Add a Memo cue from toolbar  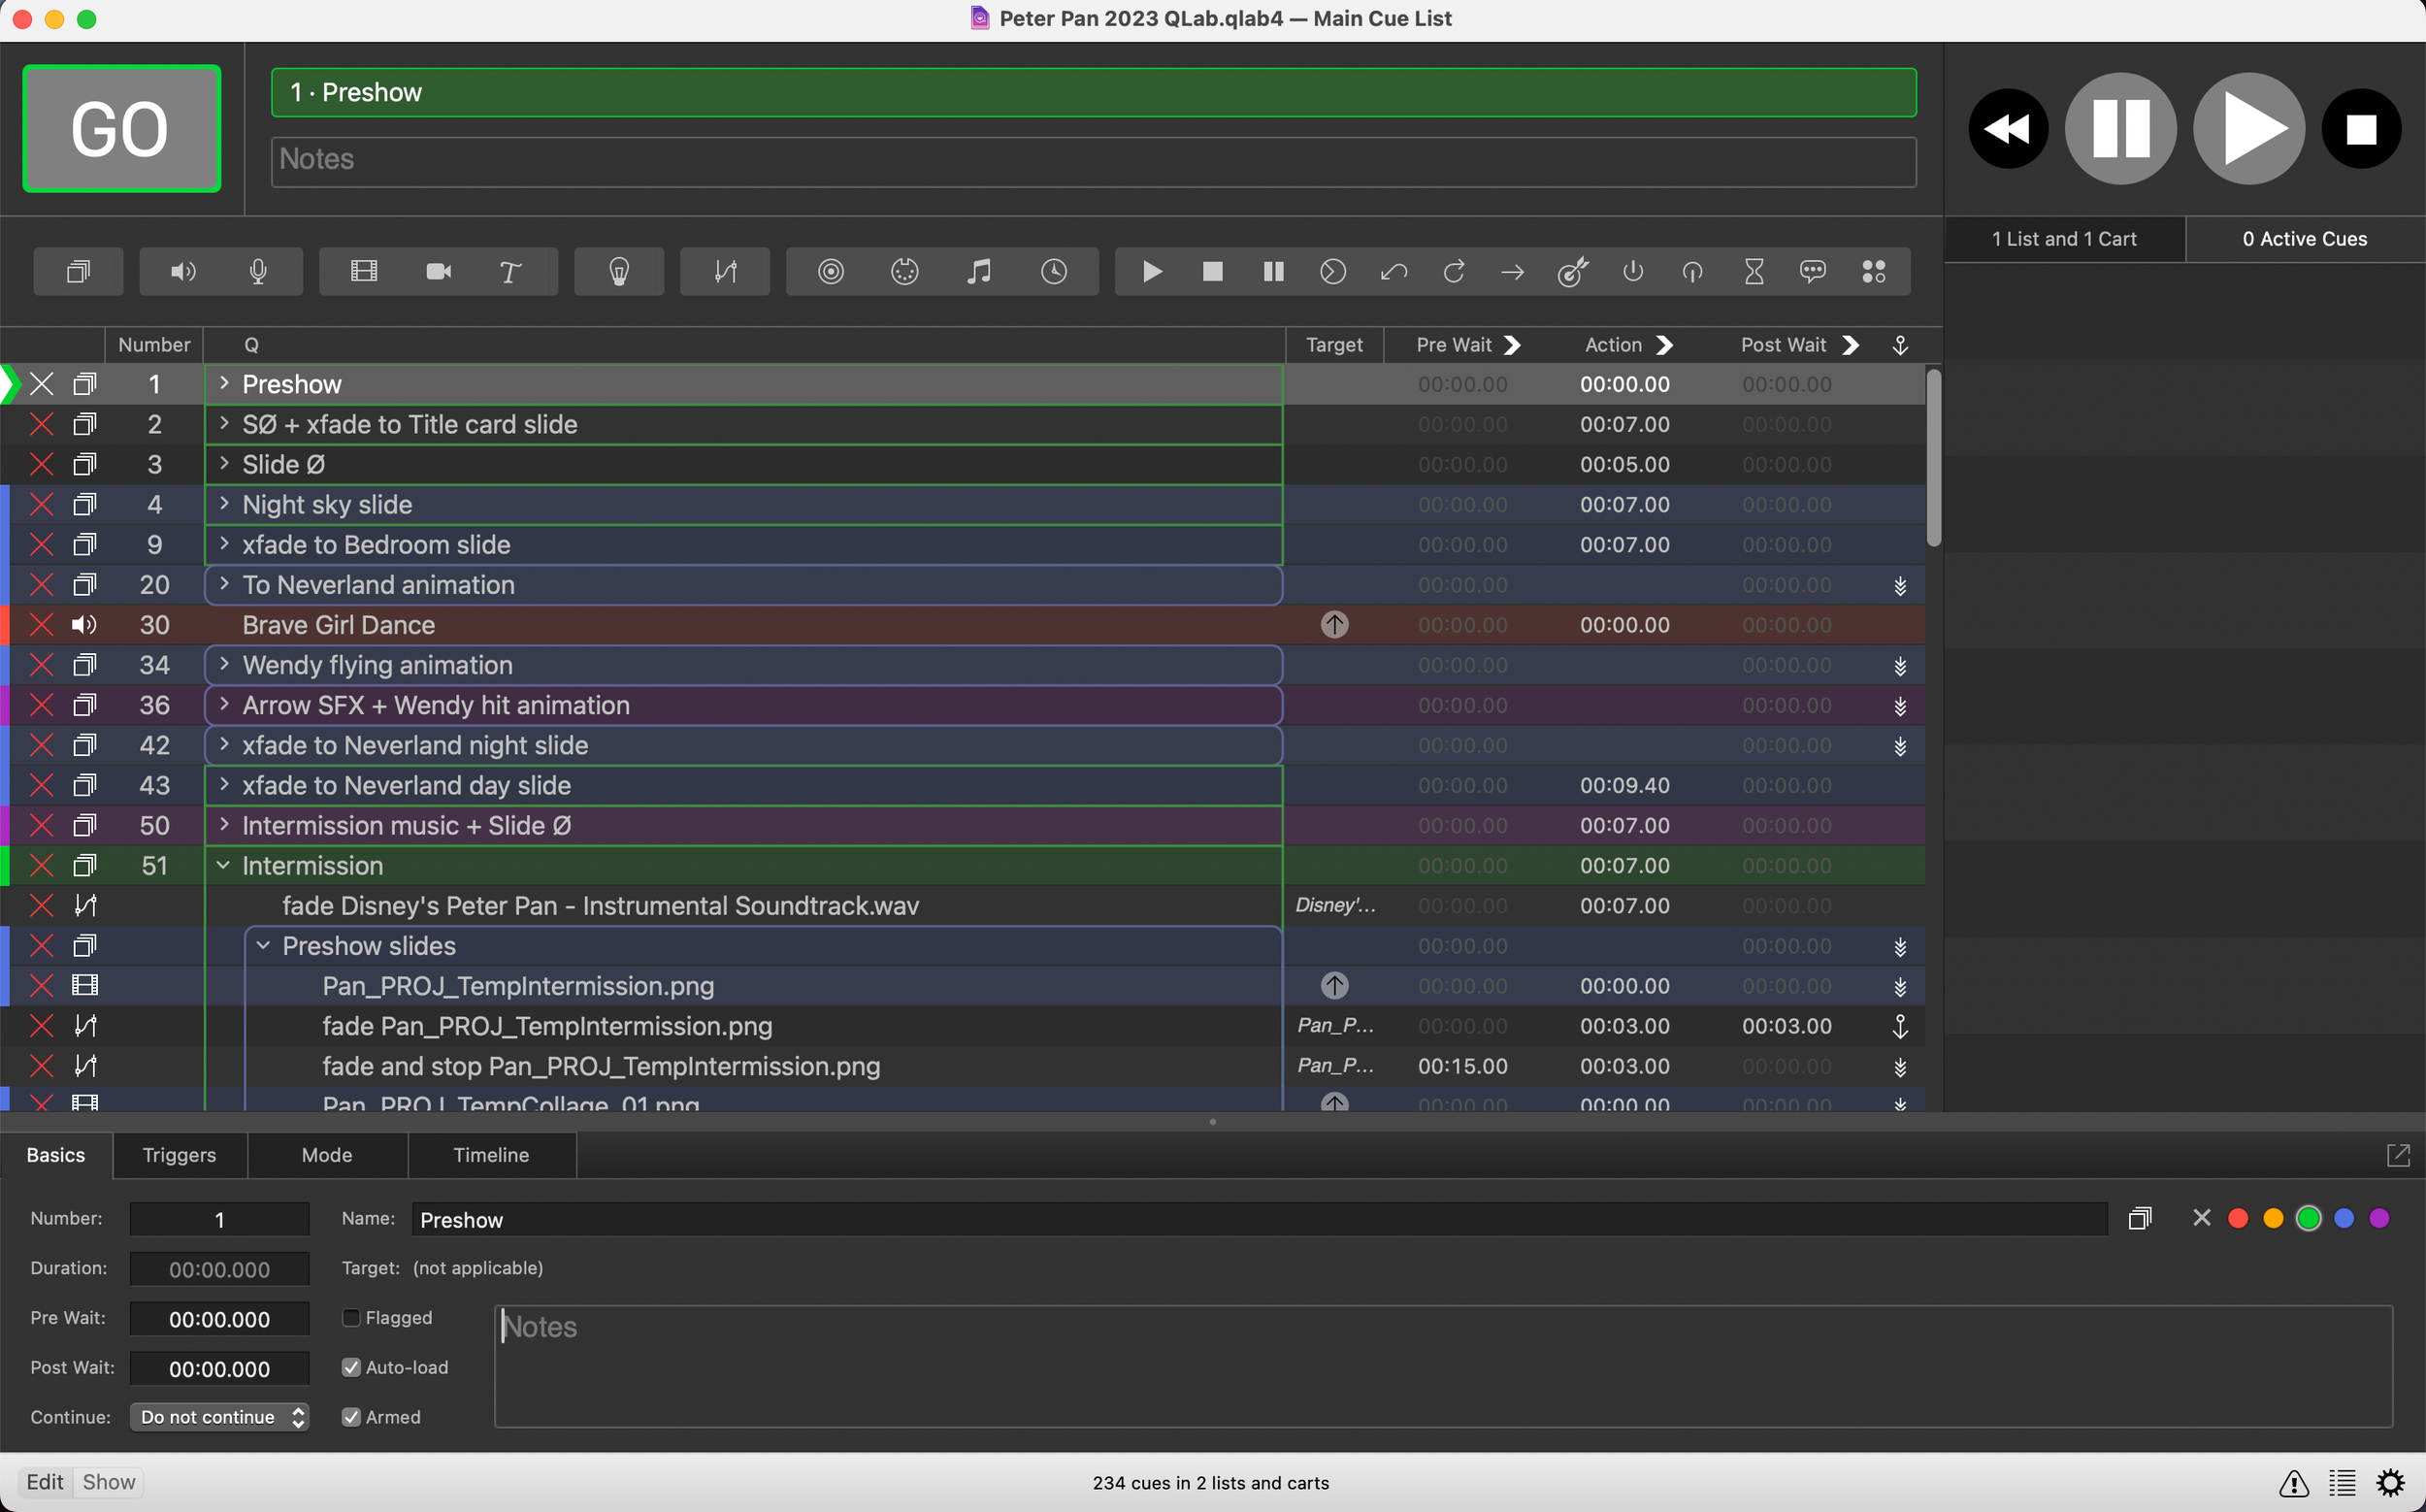click(x=1812, y=272)
